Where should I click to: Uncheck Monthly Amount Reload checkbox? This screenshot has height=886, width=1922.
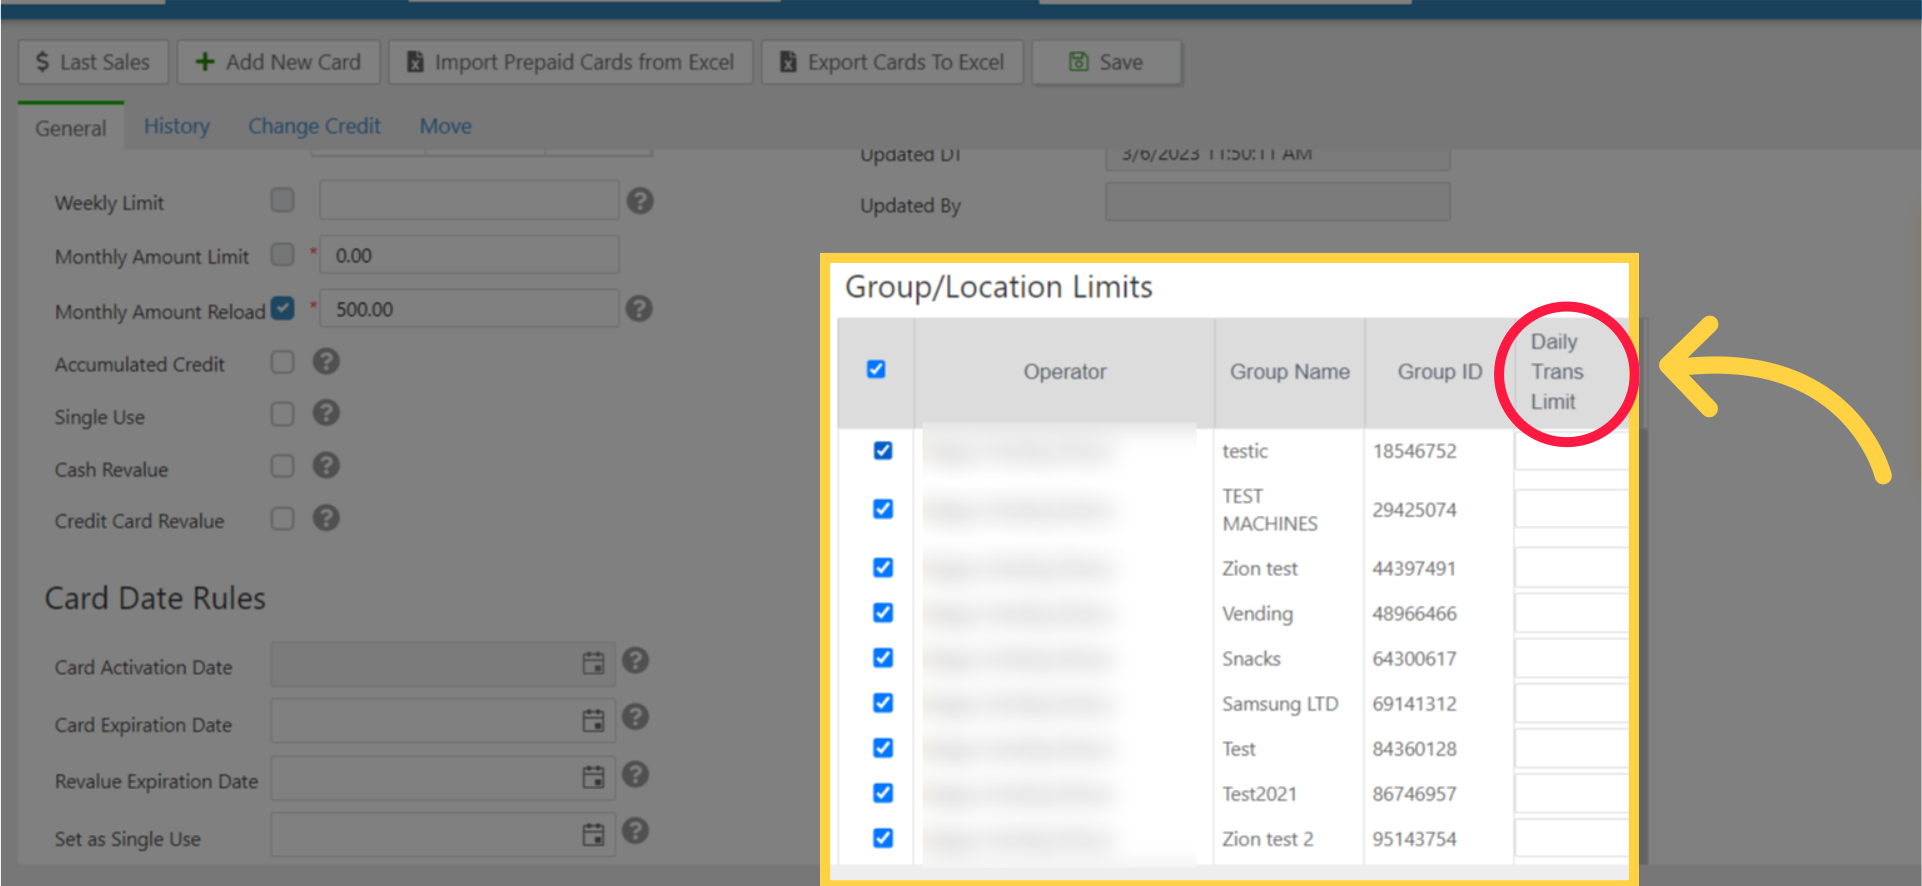[x=283, y=308]
